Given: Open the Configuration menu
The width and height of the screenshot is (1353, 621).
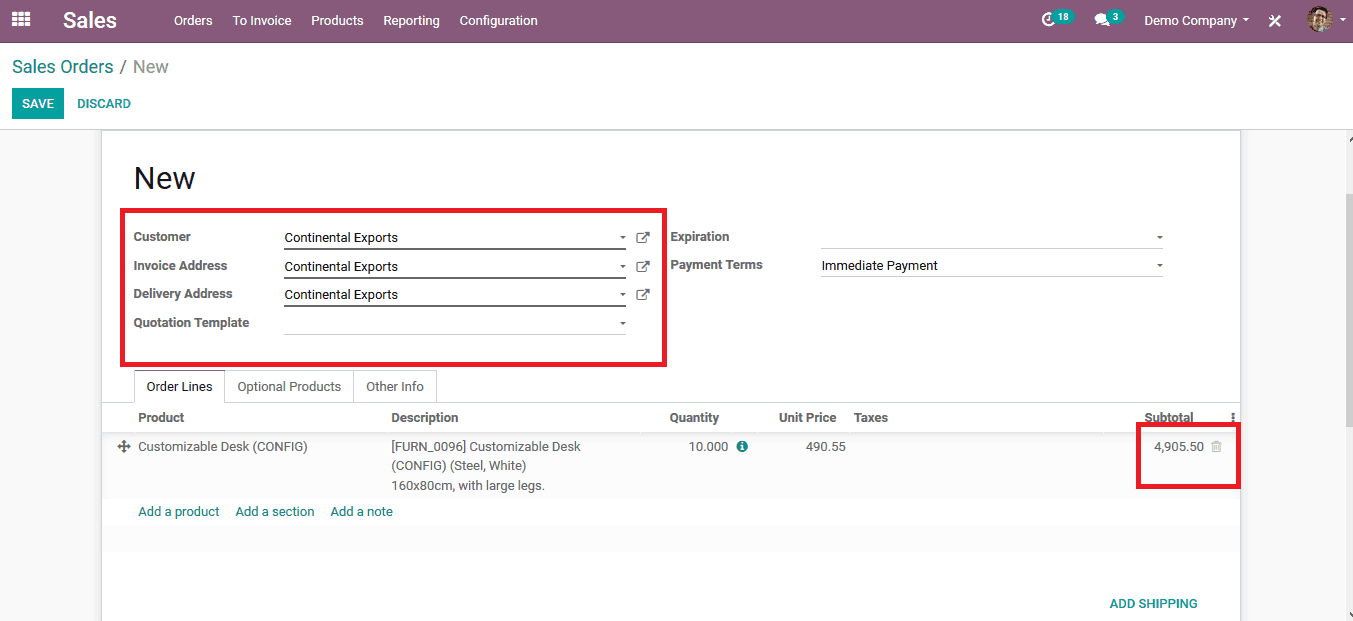Looking at the screenshot, I should (498, 20).
